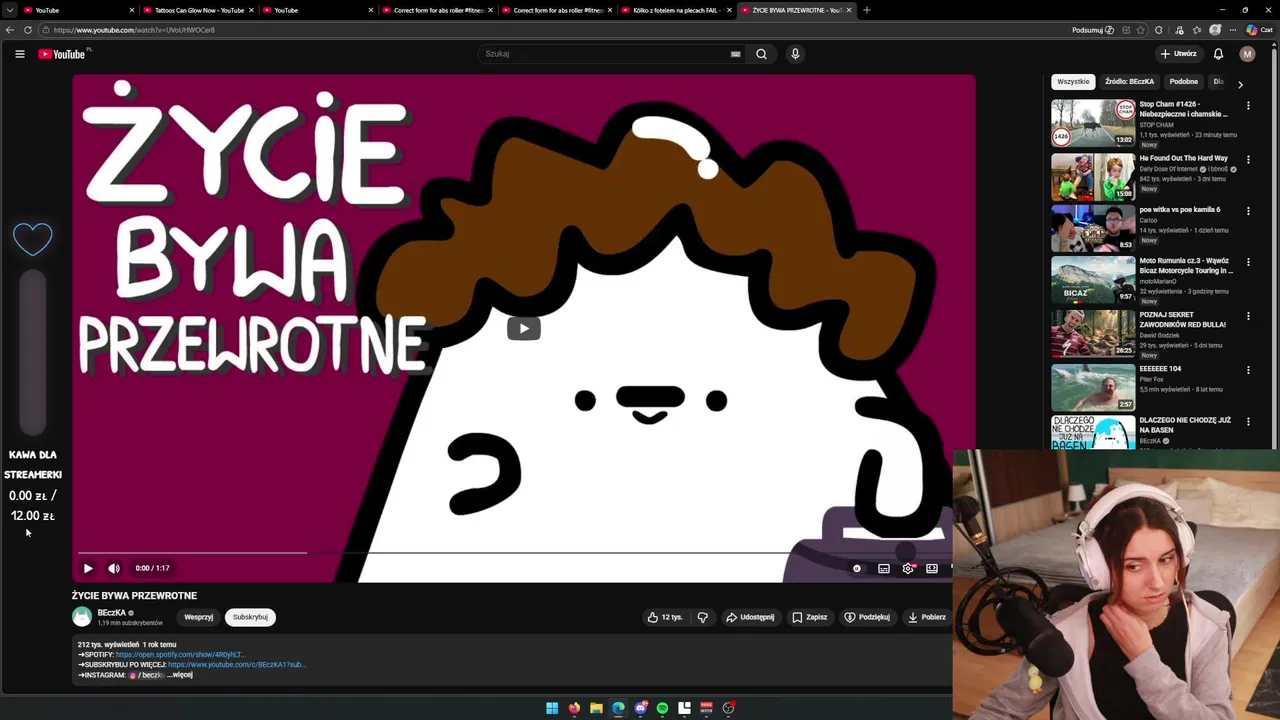Screen dimensions: 1280x720
Task: Click play in the player control bar
Action: pyautogui.click(x=88, y=568)
